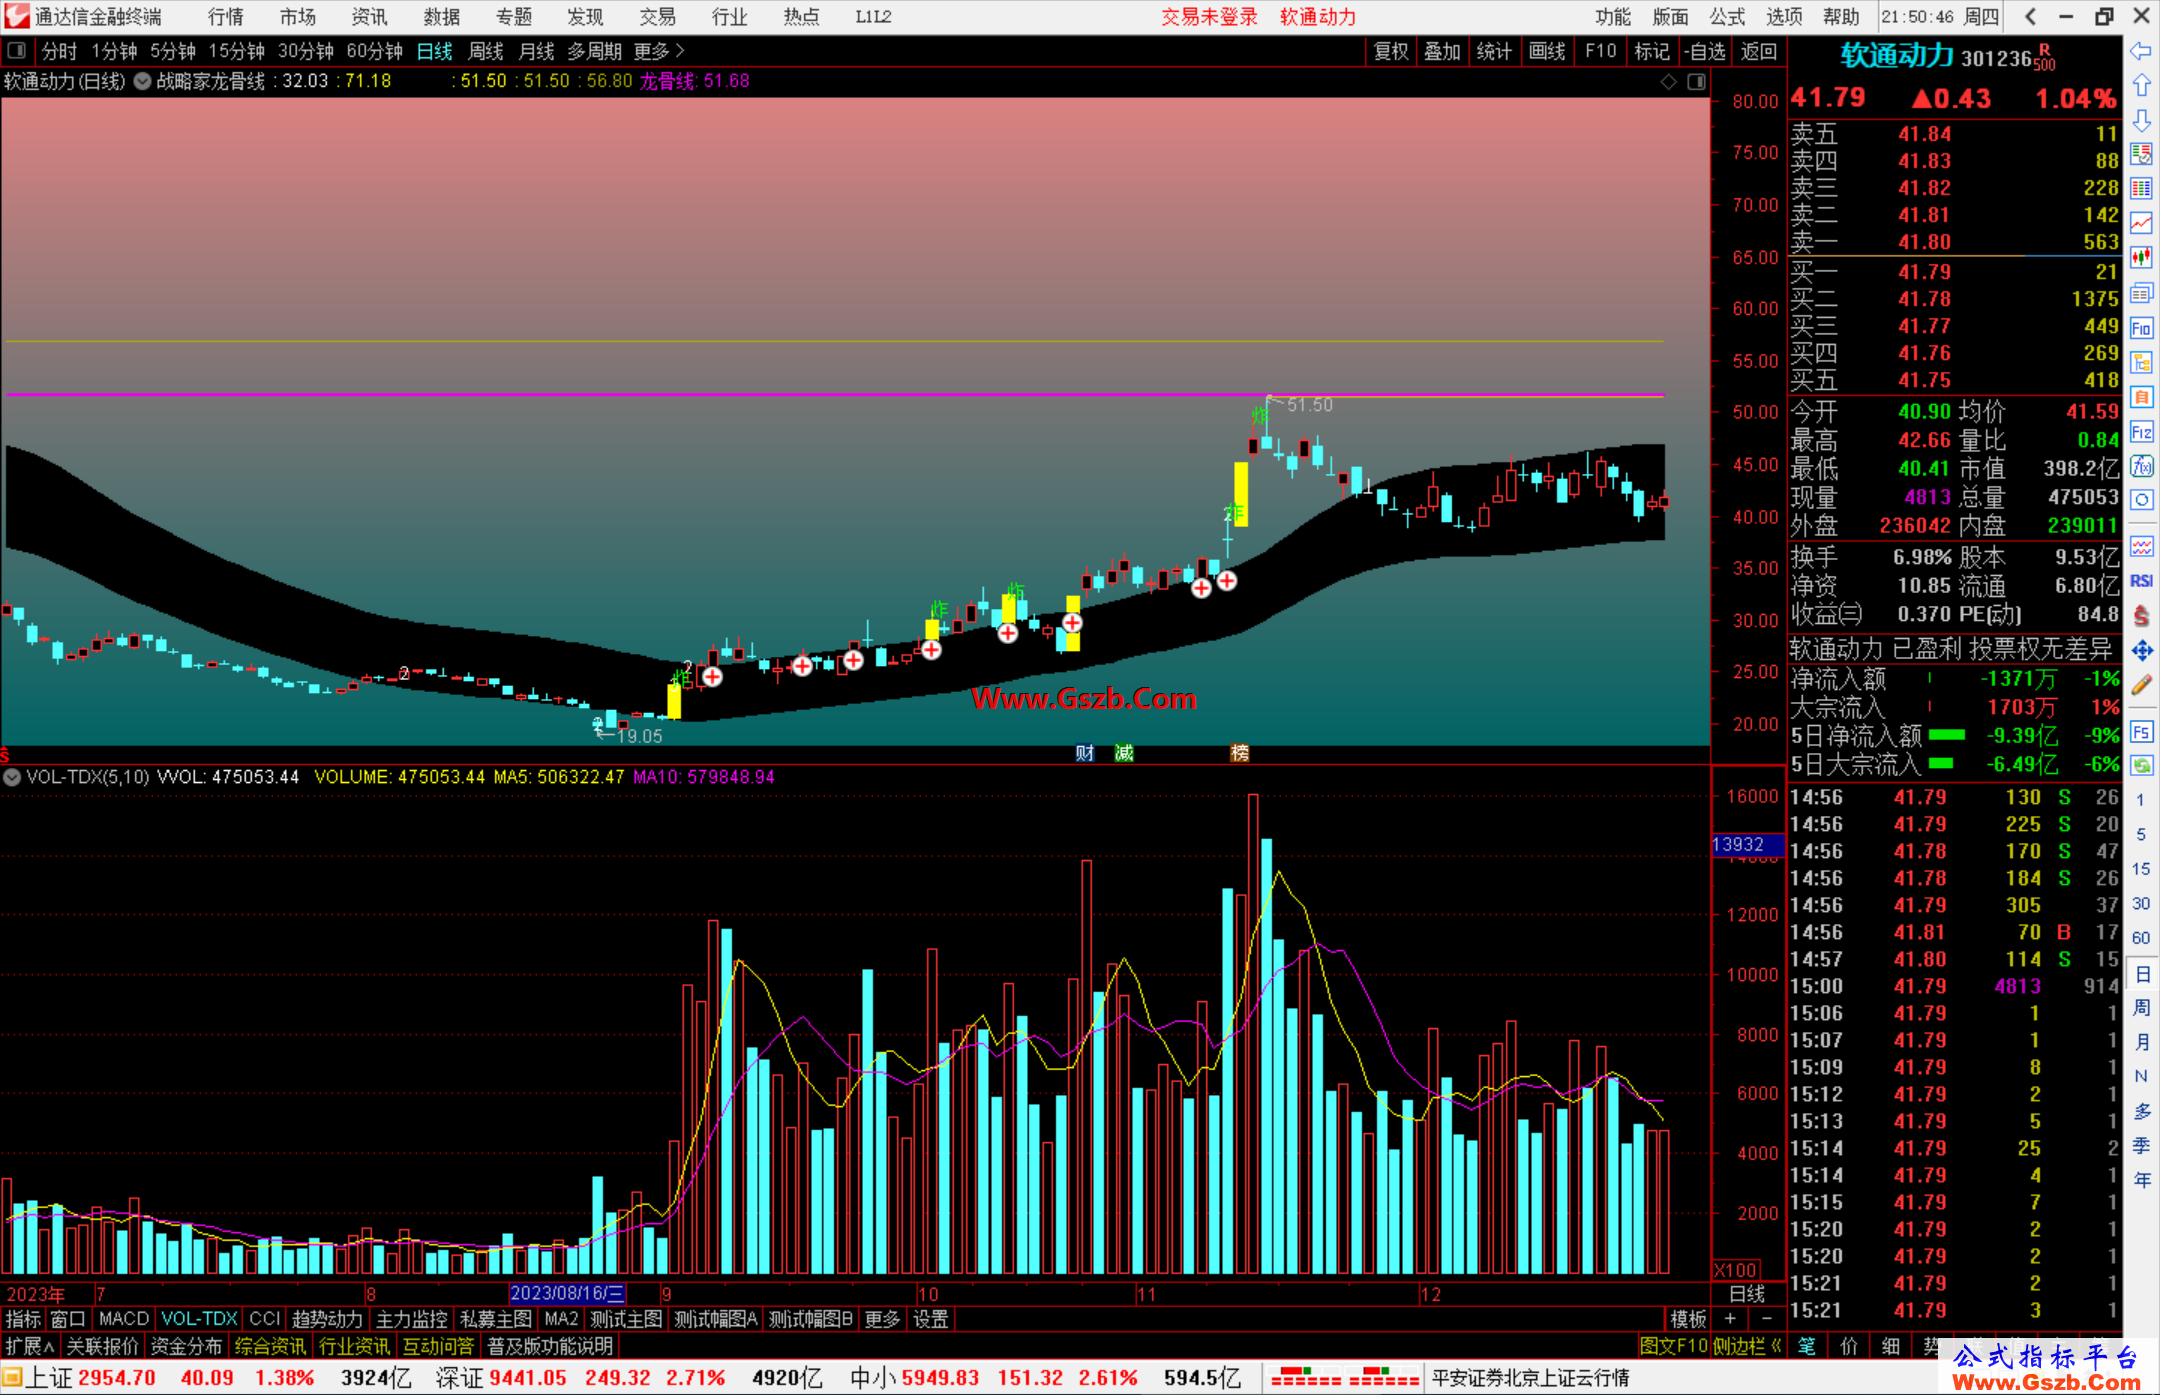The height and width of the screenshot is (1395, 2160).
Task: Open 模板 template menu at bottom right
Action: point(1688,1319)
